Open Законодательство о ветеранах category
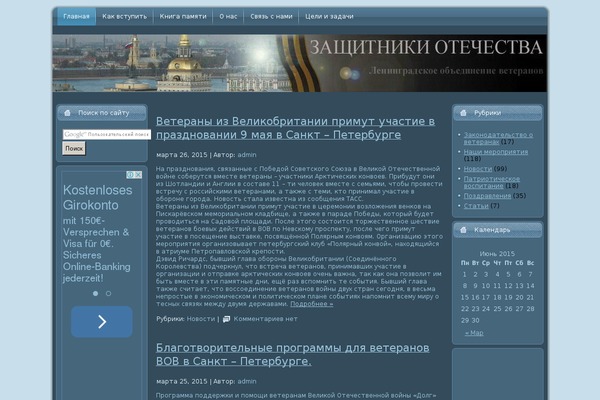The image size is (600, 400). pos(498,138)
